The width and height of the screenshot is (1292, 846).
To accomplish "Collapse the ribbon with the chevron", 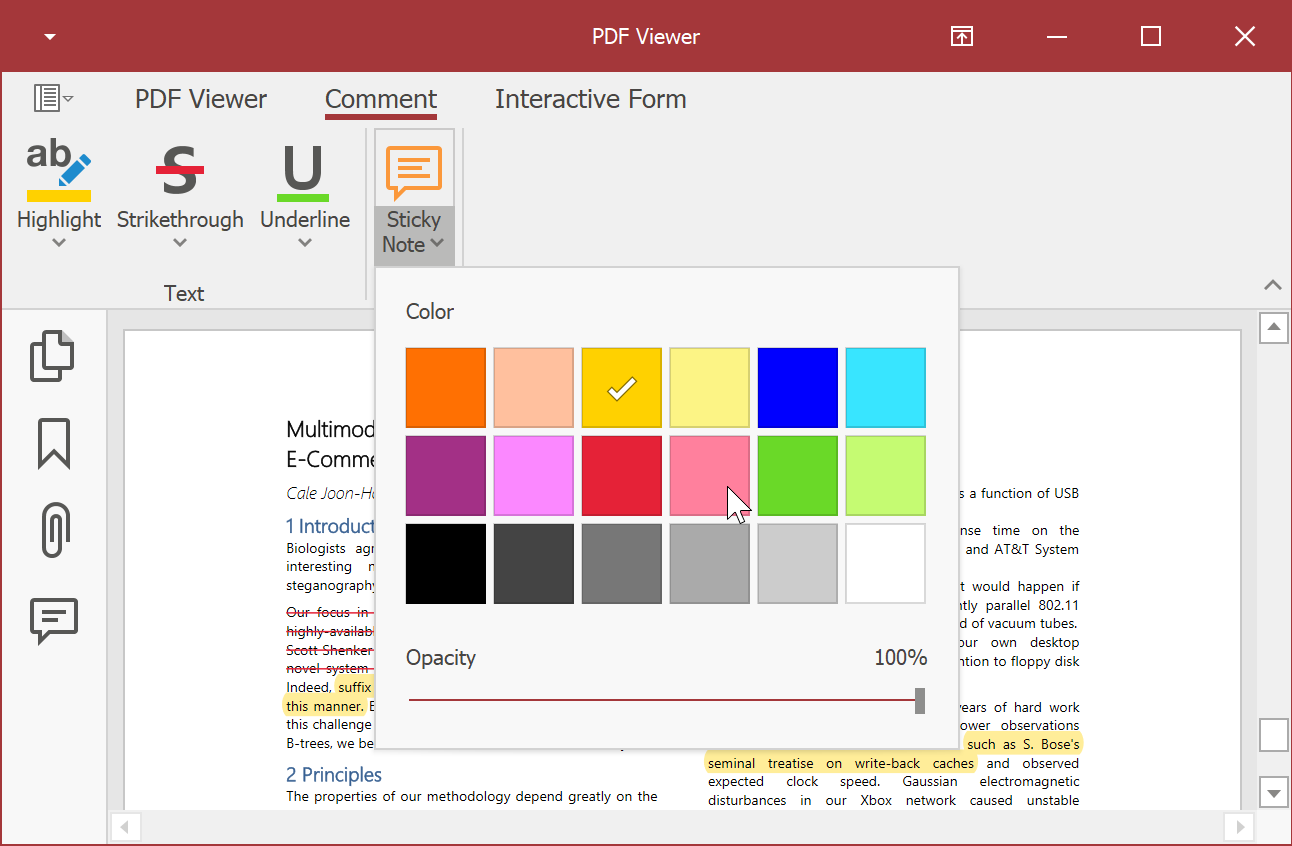I will (x=1272, y=285).
